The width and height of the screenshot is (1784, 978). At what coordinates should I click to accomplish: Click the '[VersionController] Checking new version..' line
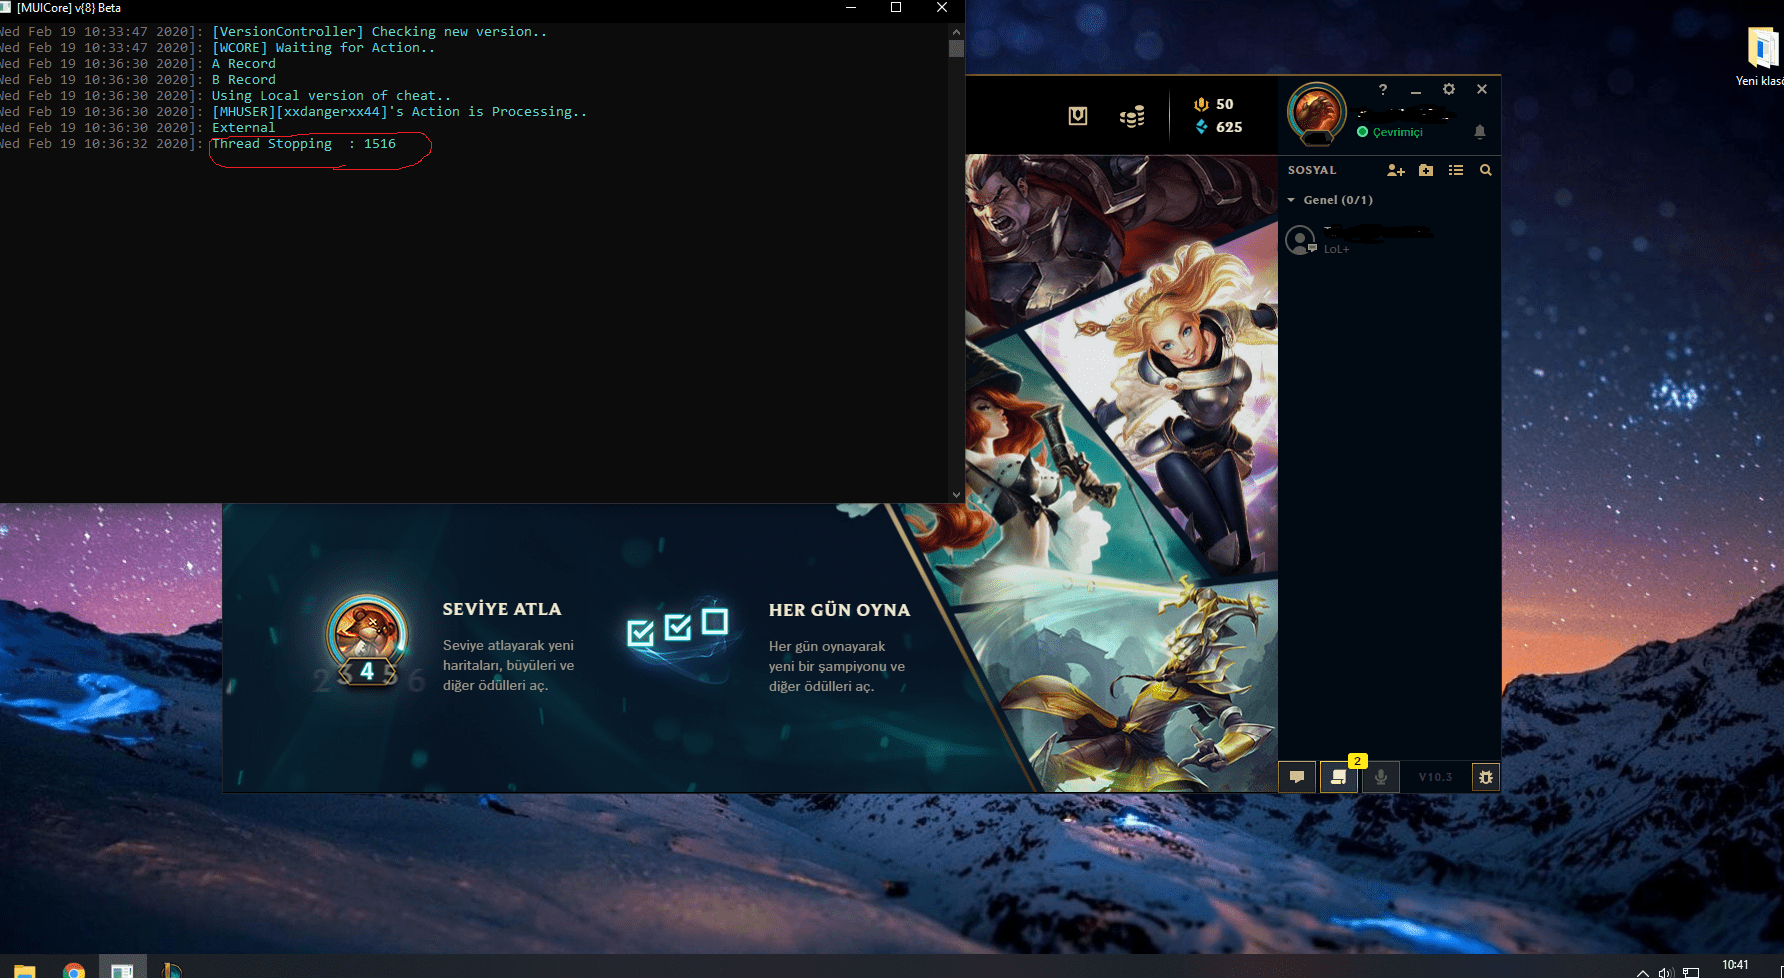(x=380, y=32)
